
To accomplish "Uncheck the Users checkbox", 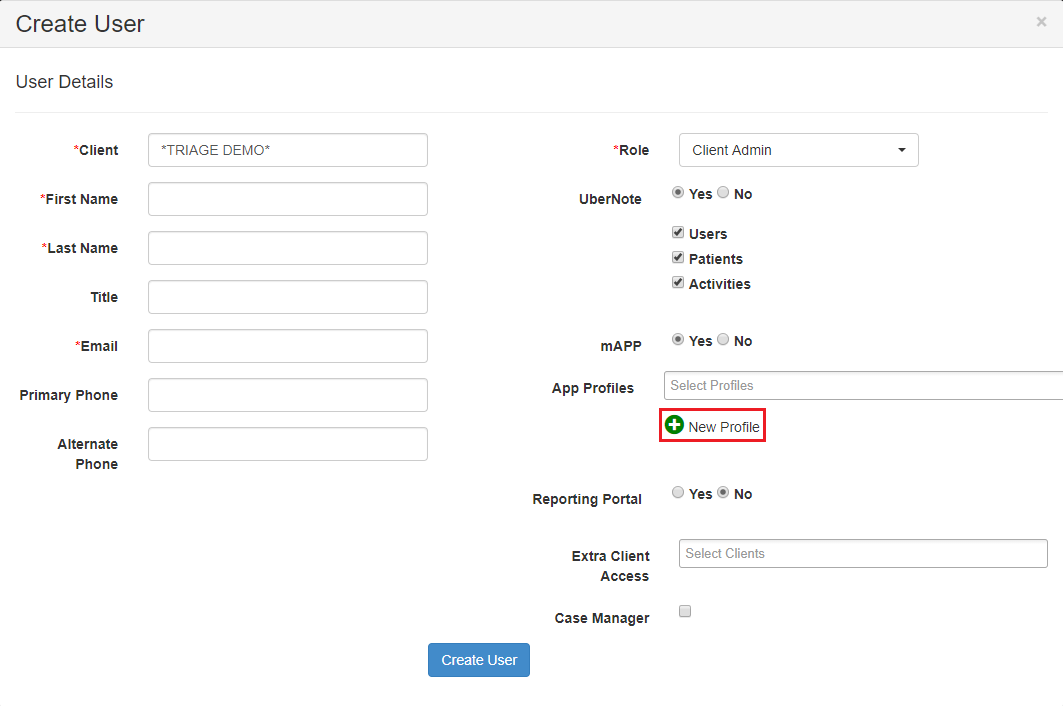I will [678, 232].
